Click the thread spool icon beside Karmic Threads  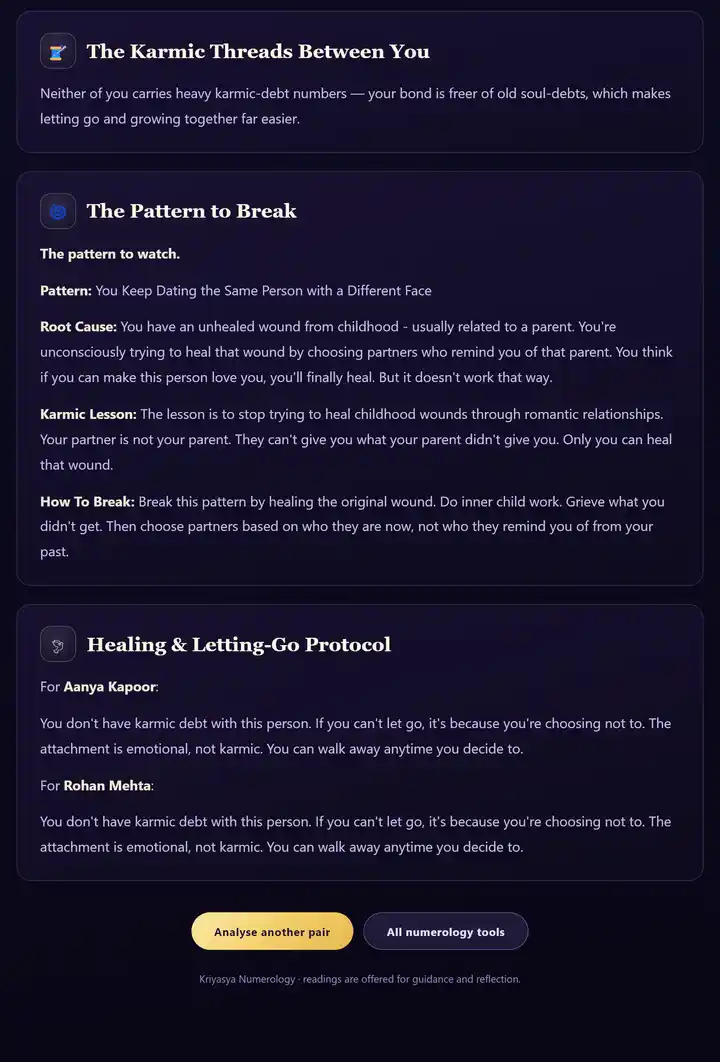coord(58,51)
